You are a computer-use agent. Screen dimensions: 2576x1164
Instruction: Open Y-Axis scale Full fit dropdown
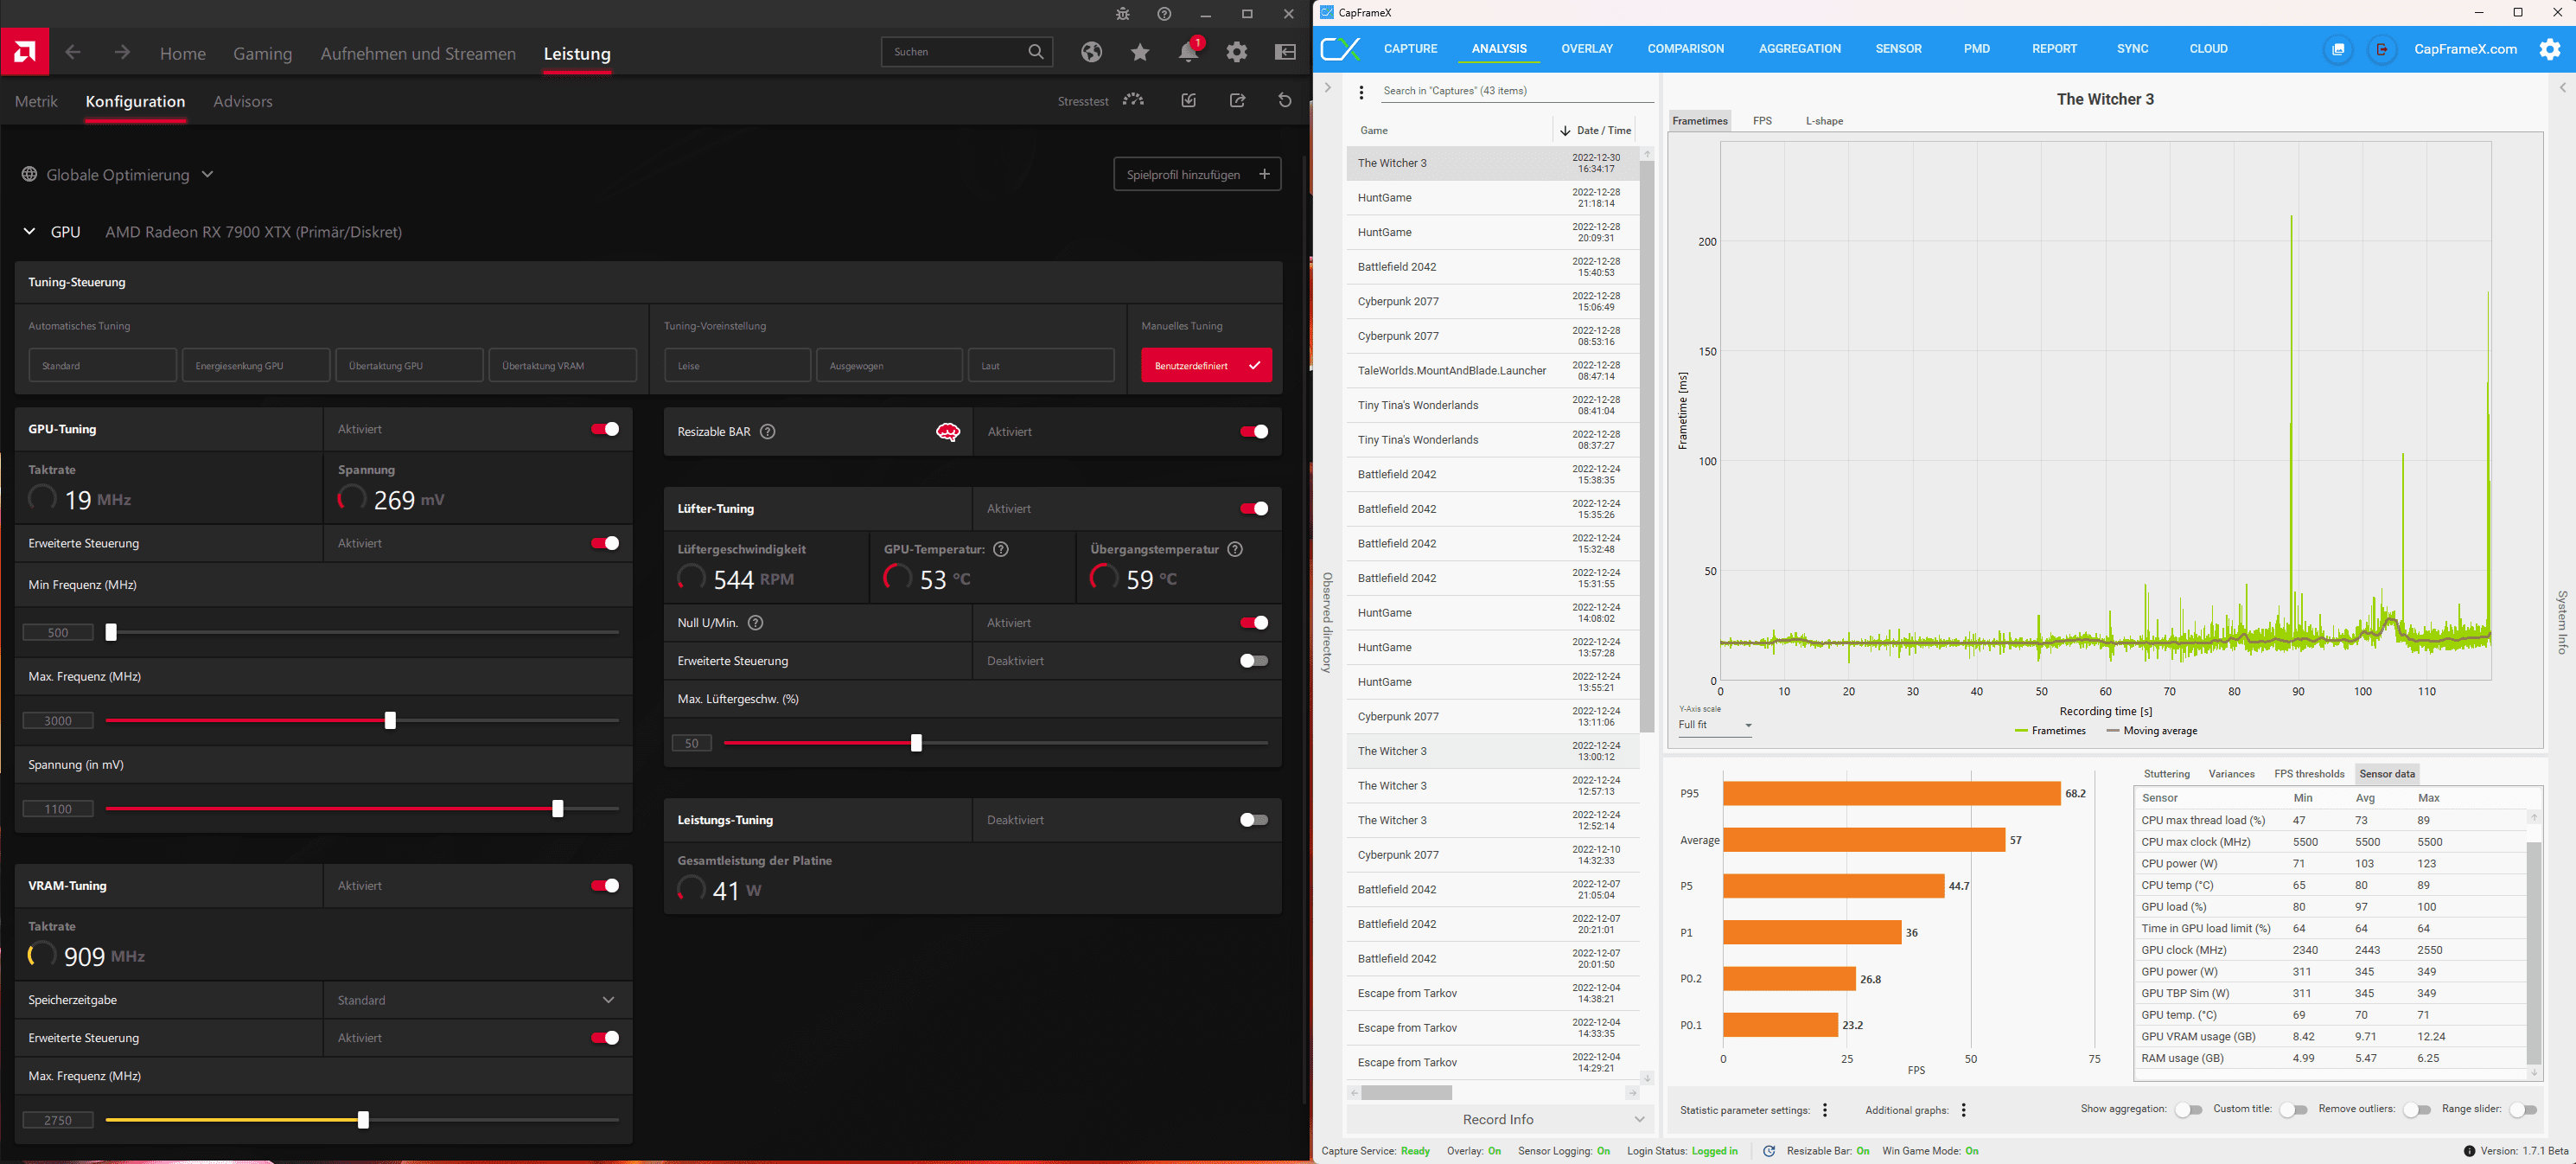point(1715,725)
